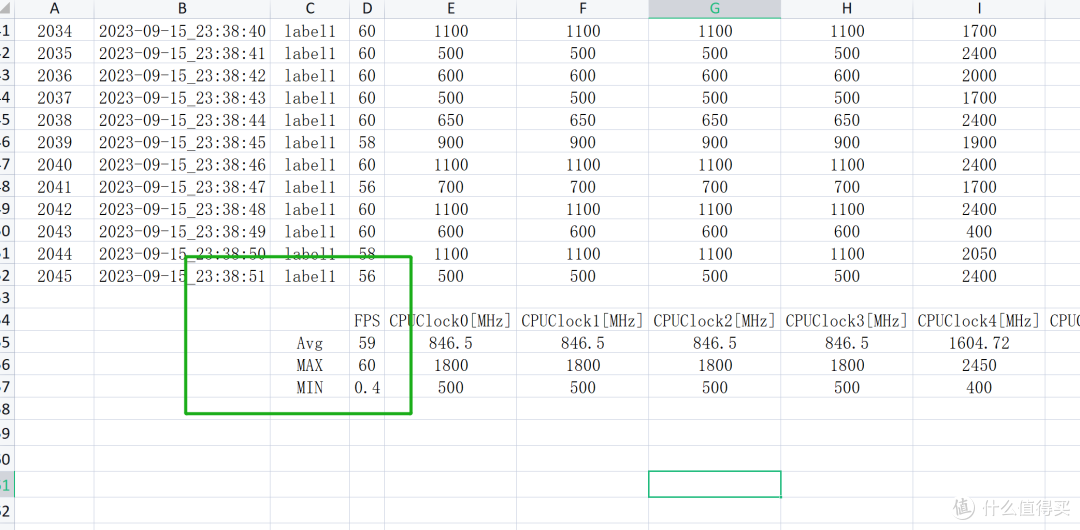Select timestamp 2023-09-15_23:38:41
Image resolution: width=1080 pixels, height=530 pixels.
click(x=183, y=53)
